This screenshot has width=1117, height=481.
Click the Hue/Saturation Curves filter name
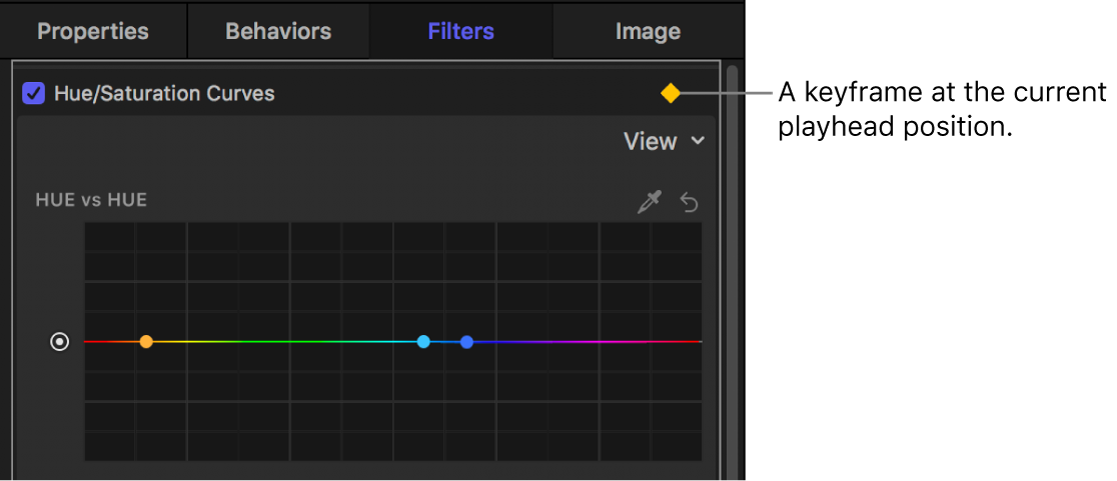pyautogui.click(x=164, y=94)
